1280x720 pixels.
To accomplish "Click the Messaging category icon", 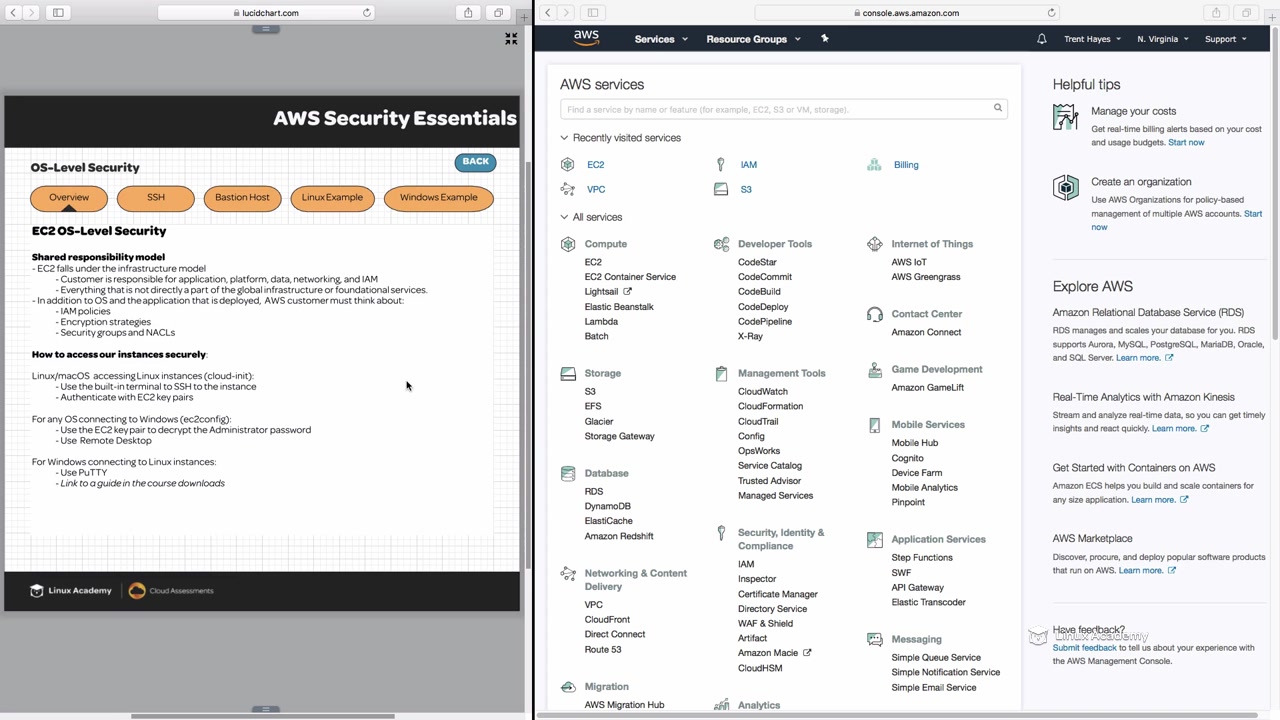I will coord(875,639).
